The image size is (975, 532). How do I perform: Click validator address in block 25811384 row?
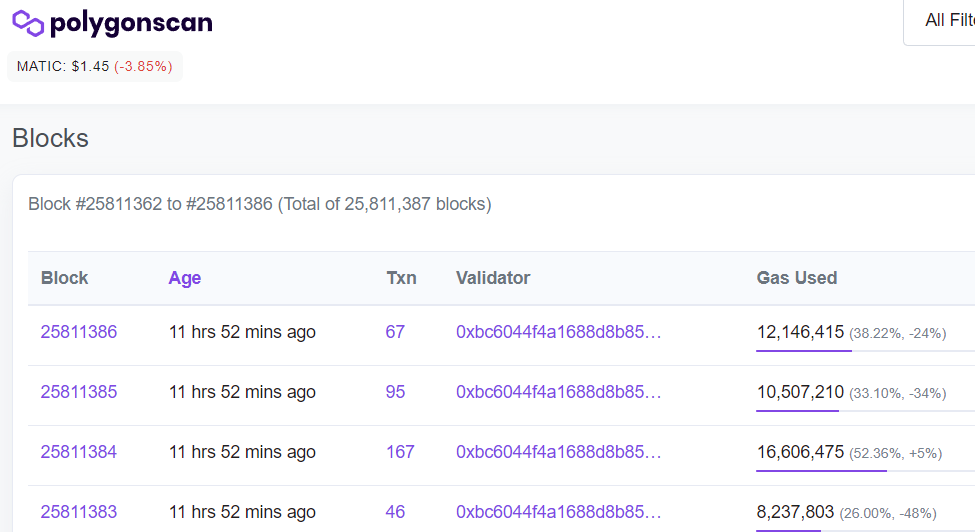pos(559,452)
